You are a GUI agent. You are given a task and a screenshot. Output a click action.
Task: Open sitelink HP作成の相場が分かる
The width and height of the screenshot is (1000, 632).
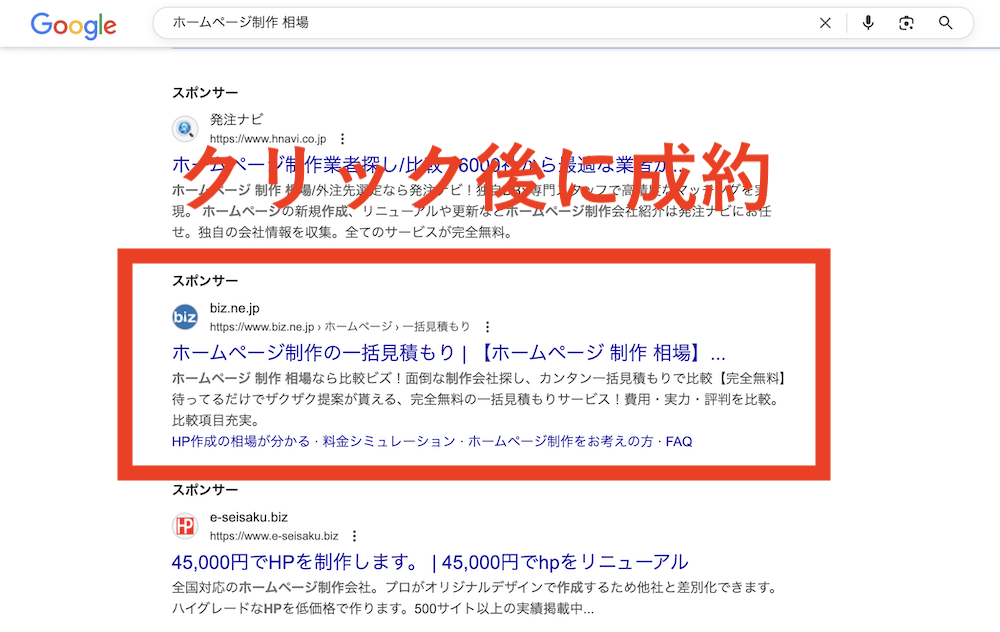point(240,441)
